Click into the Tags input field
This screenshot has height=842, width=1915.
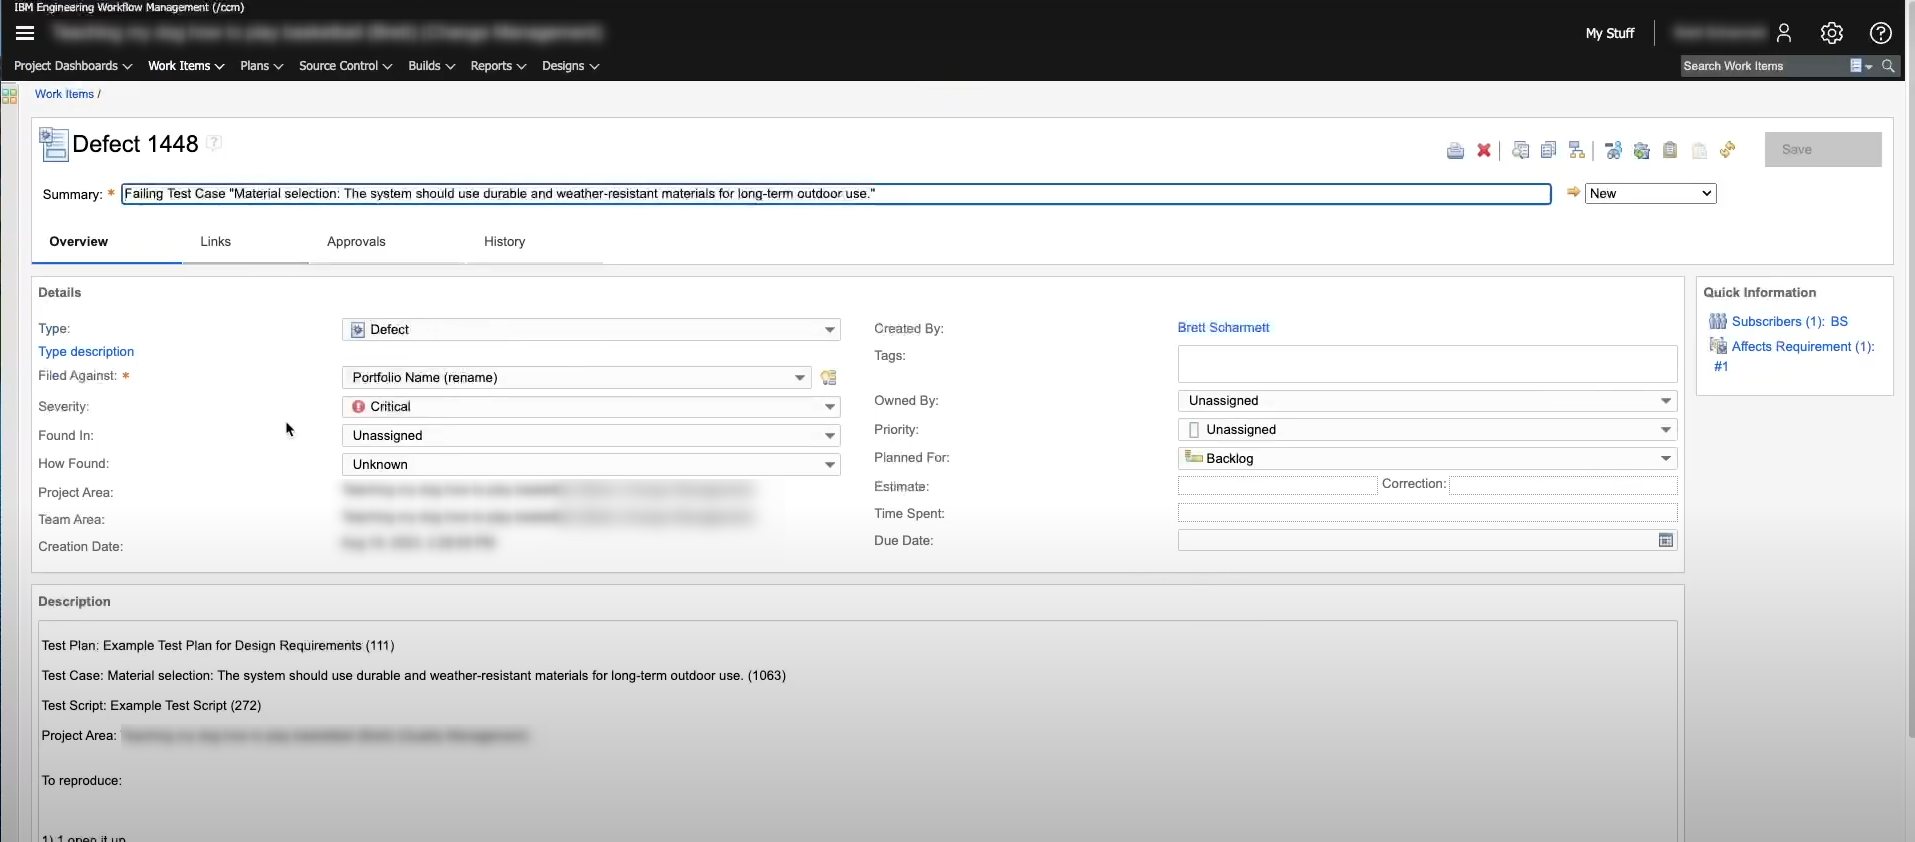[x=1426, y=364]
